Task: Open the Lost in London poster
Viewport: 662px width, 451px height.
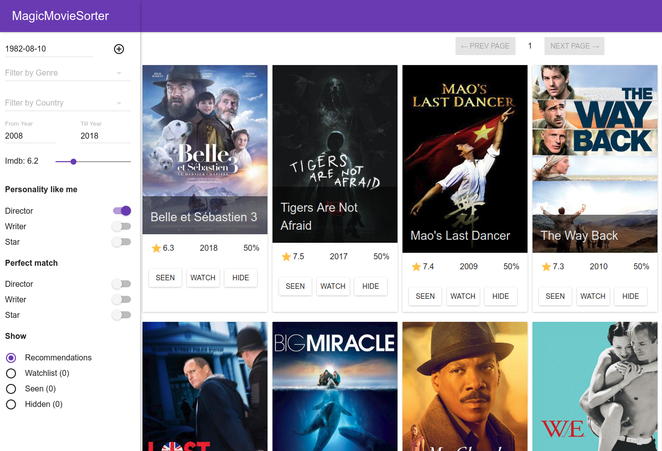Action: (205, 386)
